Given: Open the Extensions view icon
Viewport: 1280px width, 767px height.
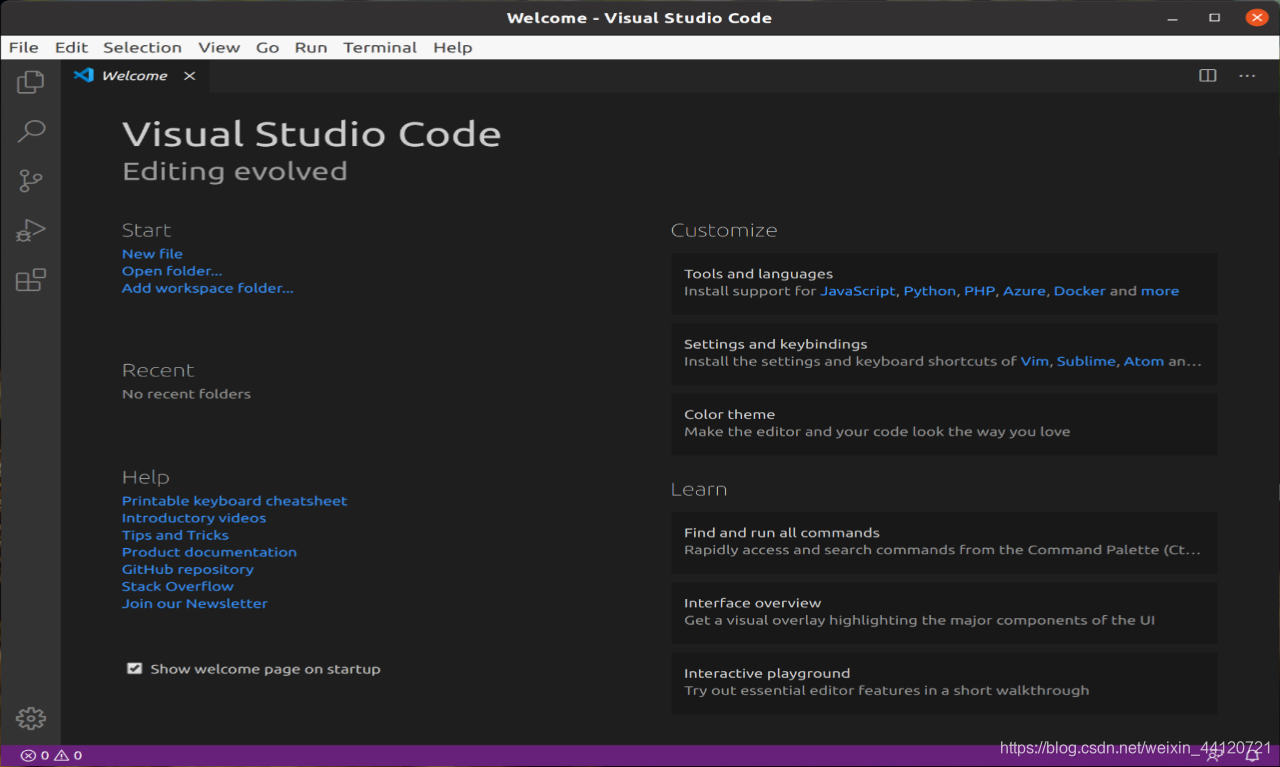Looking at the screenshot, I should (x=30, y=280).
